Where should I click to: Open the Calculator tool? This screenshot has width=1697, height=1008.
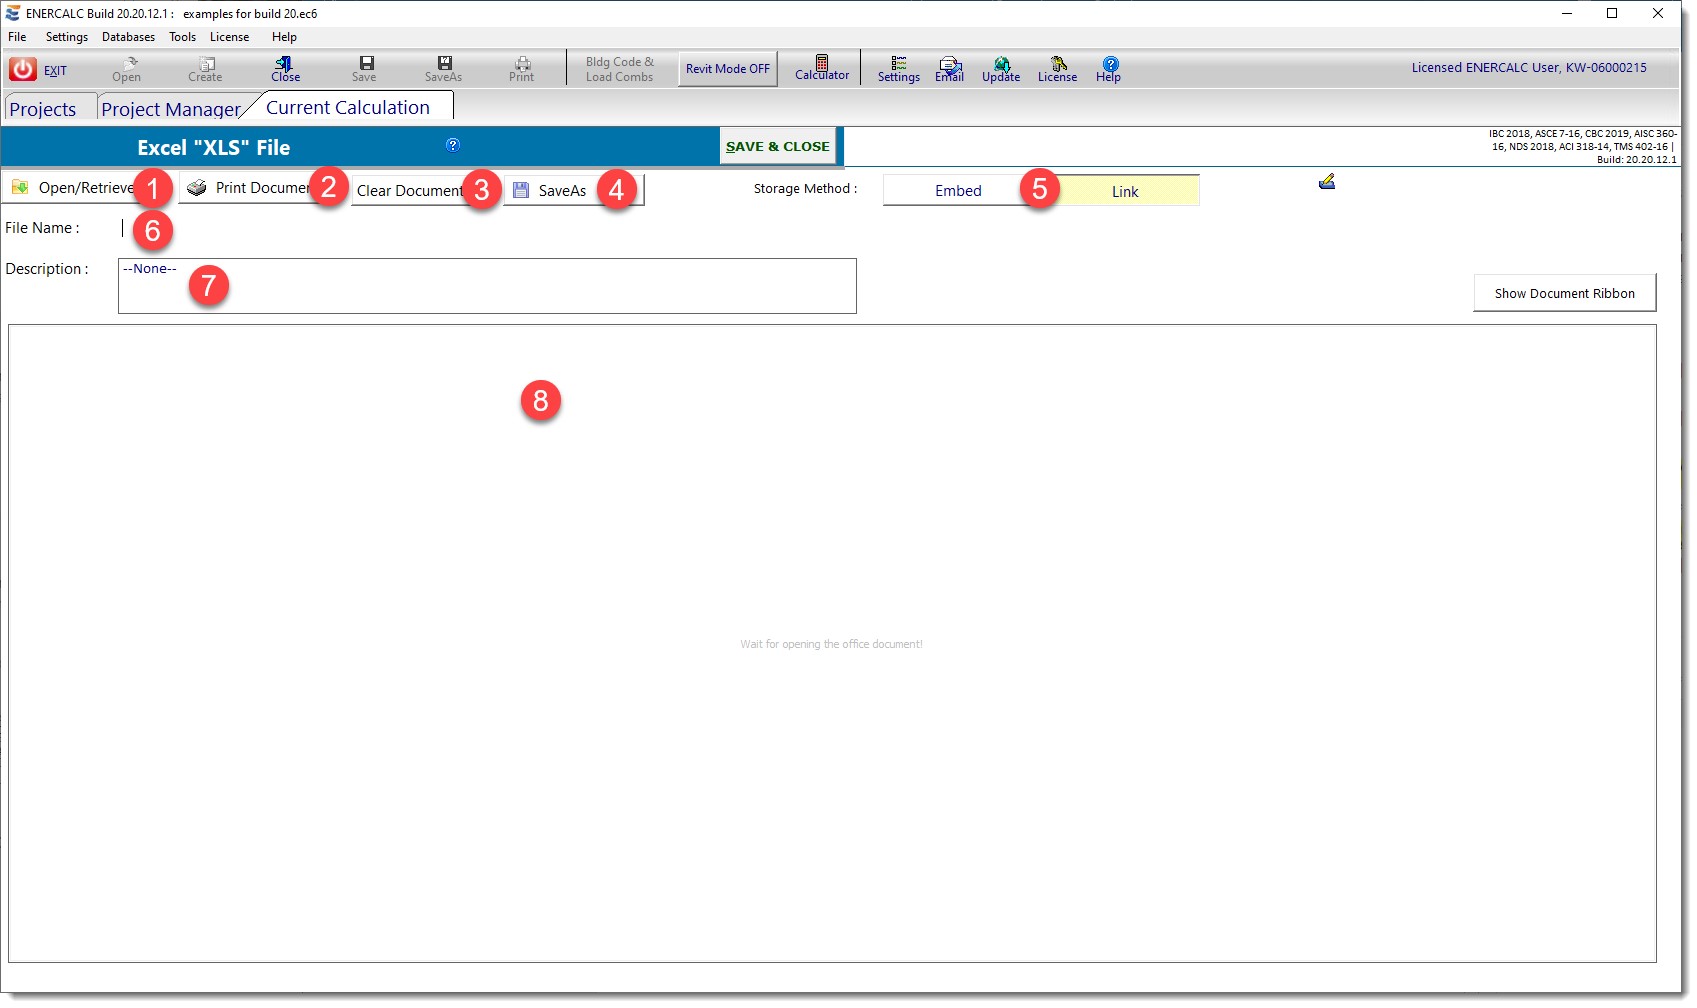pyautogui.click(x=821, y=68)
